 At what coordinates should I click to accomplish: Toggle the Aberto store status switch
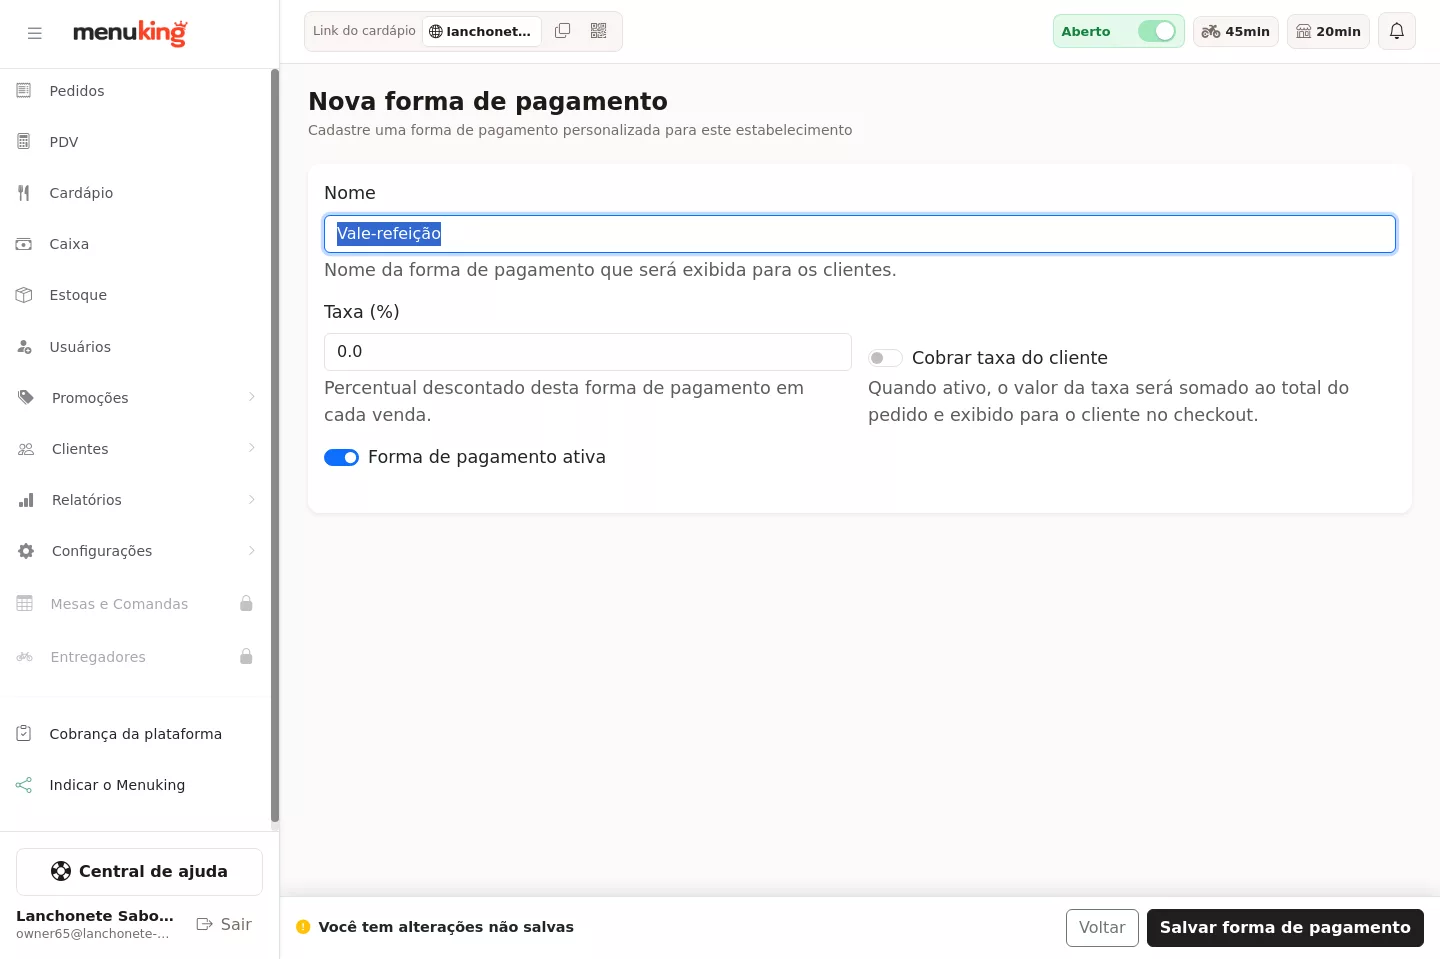tap(1157, 31)
